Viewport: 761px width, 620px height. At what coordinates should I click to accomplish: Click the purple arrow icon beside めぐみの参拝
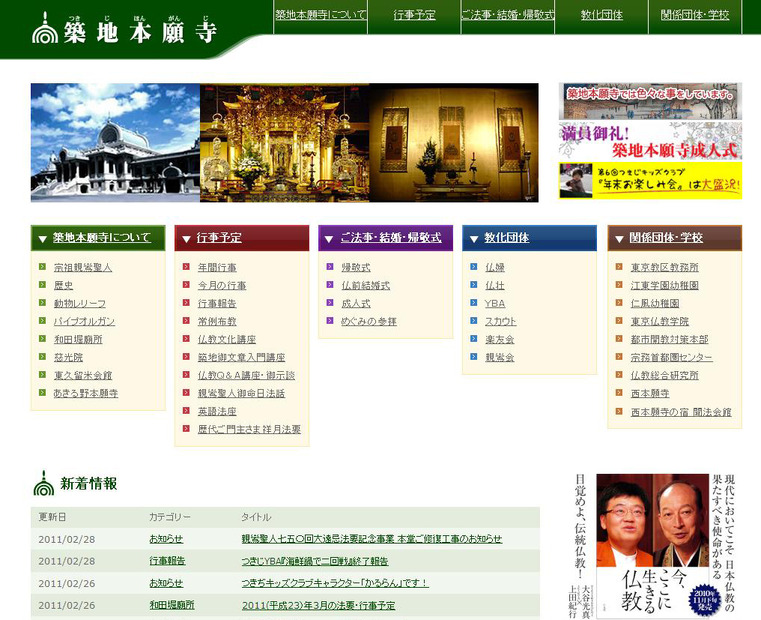coord(330,320)
